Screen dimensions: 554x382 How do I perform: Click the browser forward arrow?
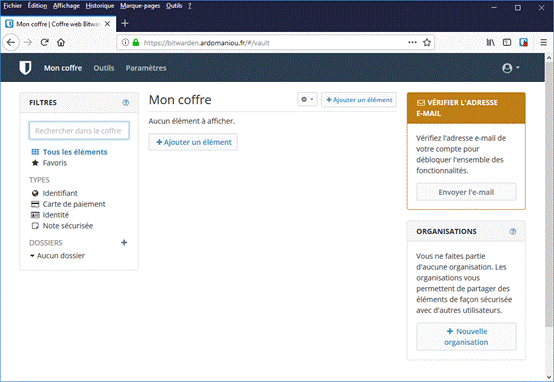click(x=28, y=42)
